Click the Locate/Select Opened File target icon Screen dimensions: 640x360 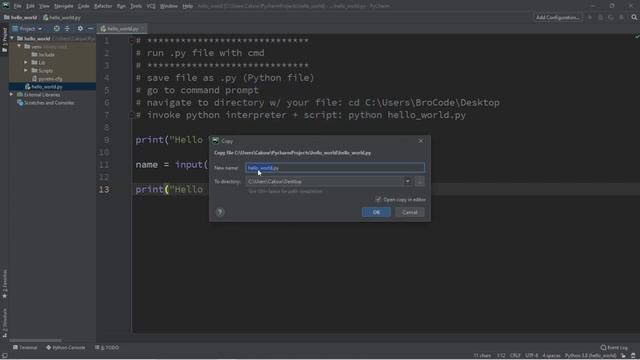(x=56, y=29)
